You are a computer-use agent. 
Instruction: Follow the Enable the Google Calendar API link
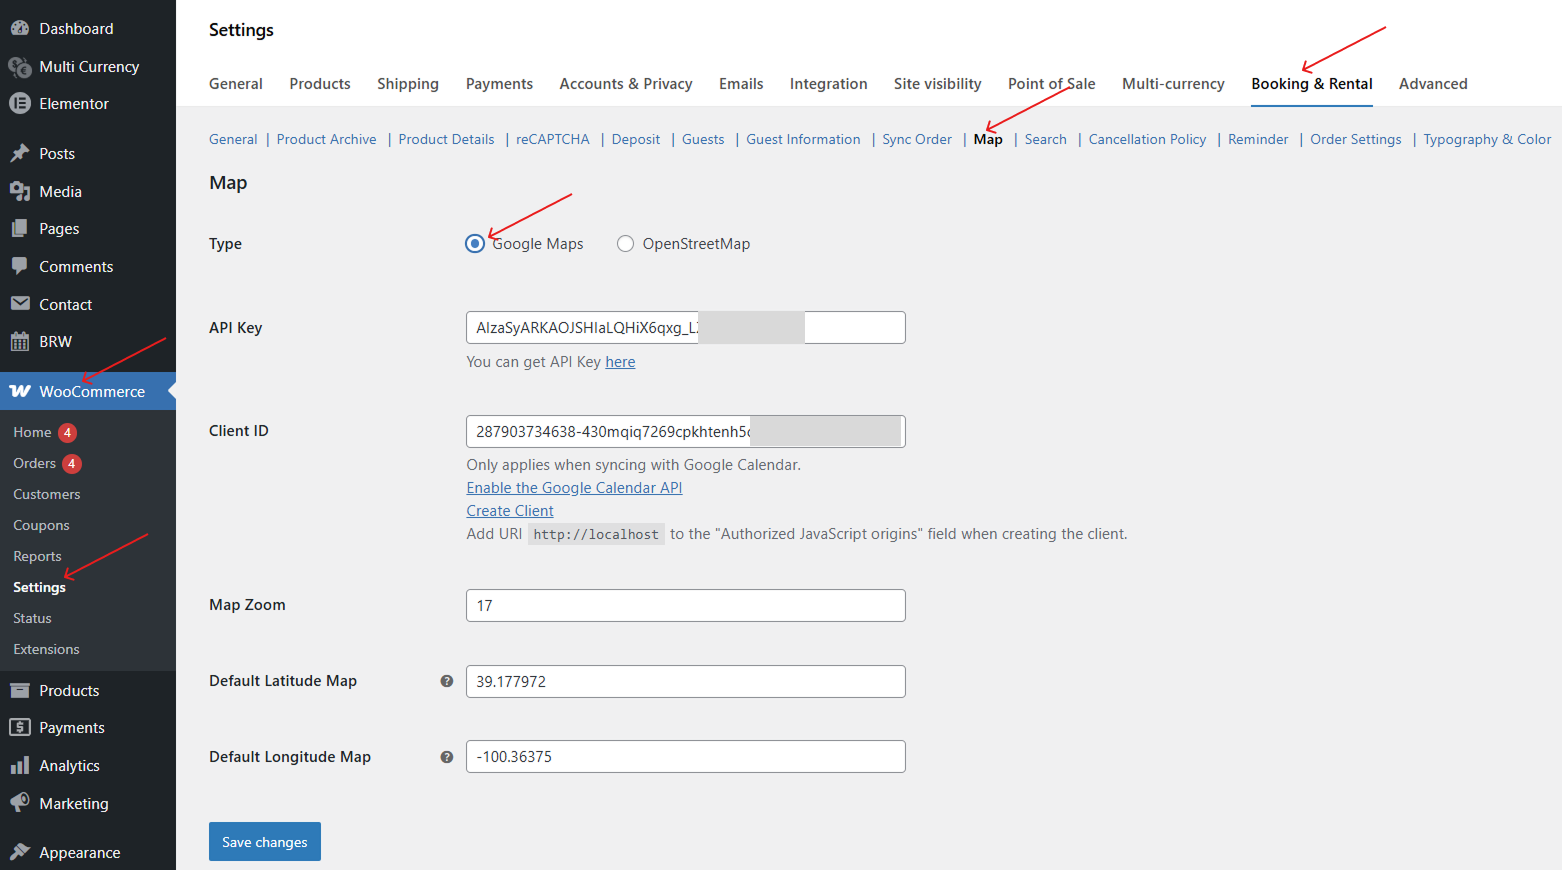pyautogui.click(x=574, y=488)
